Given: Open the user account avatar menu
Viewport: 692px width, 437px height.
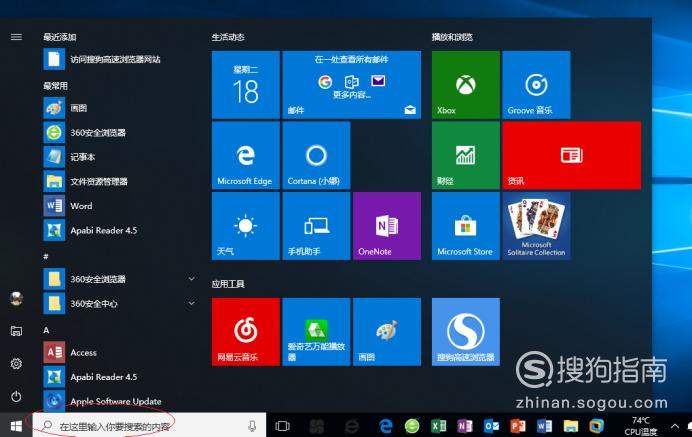Looking at the screenshot, I should [16, 298].
